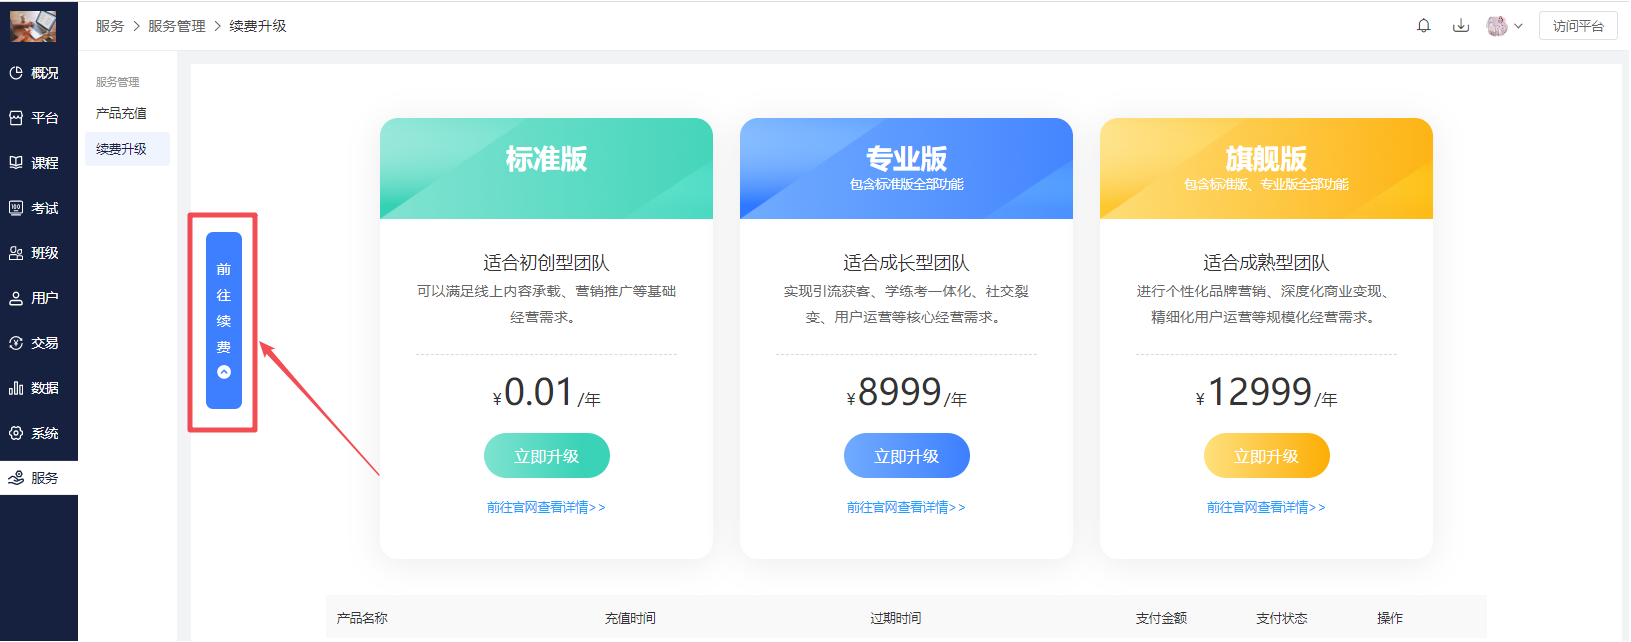Click 立即升级 for 标准版
The image size is (1631, 642).
547,456
